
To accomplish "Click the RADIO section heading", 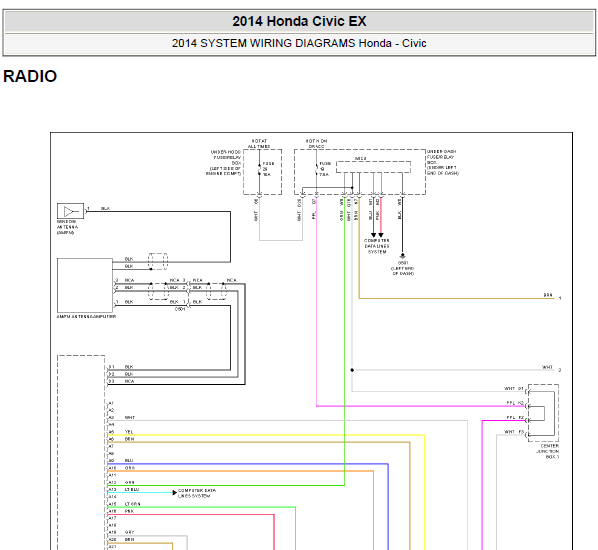I will pos(30,76).
